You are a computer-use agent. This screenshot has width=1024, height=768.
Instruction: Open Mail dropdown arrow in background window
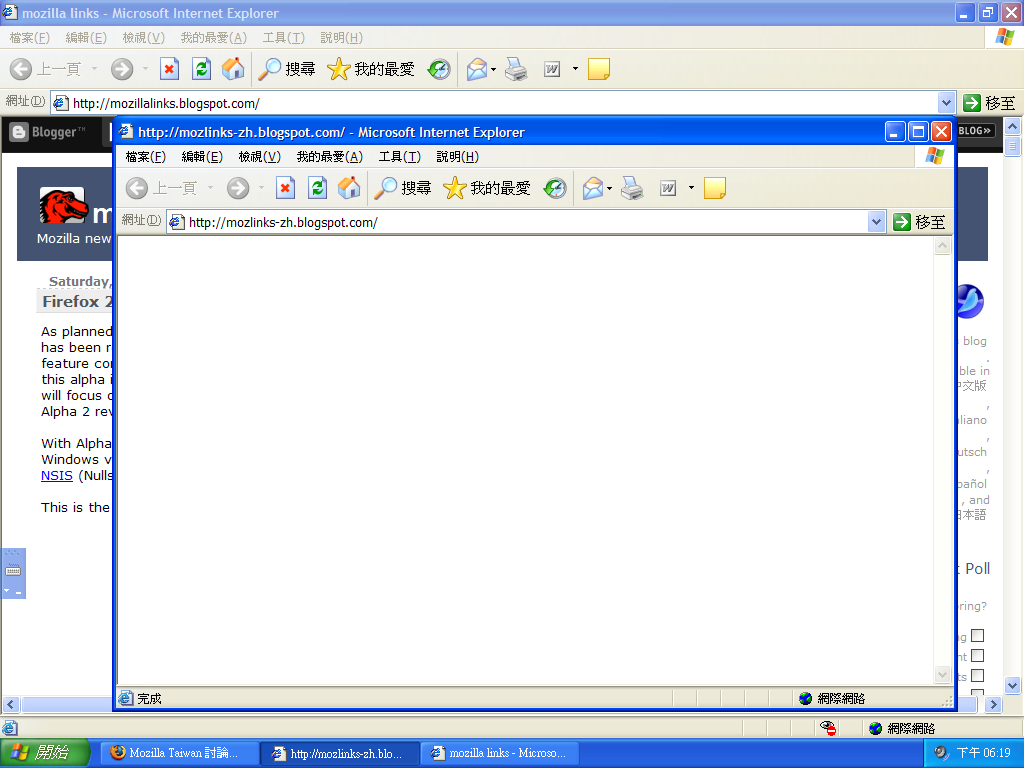tap(494, 69)
